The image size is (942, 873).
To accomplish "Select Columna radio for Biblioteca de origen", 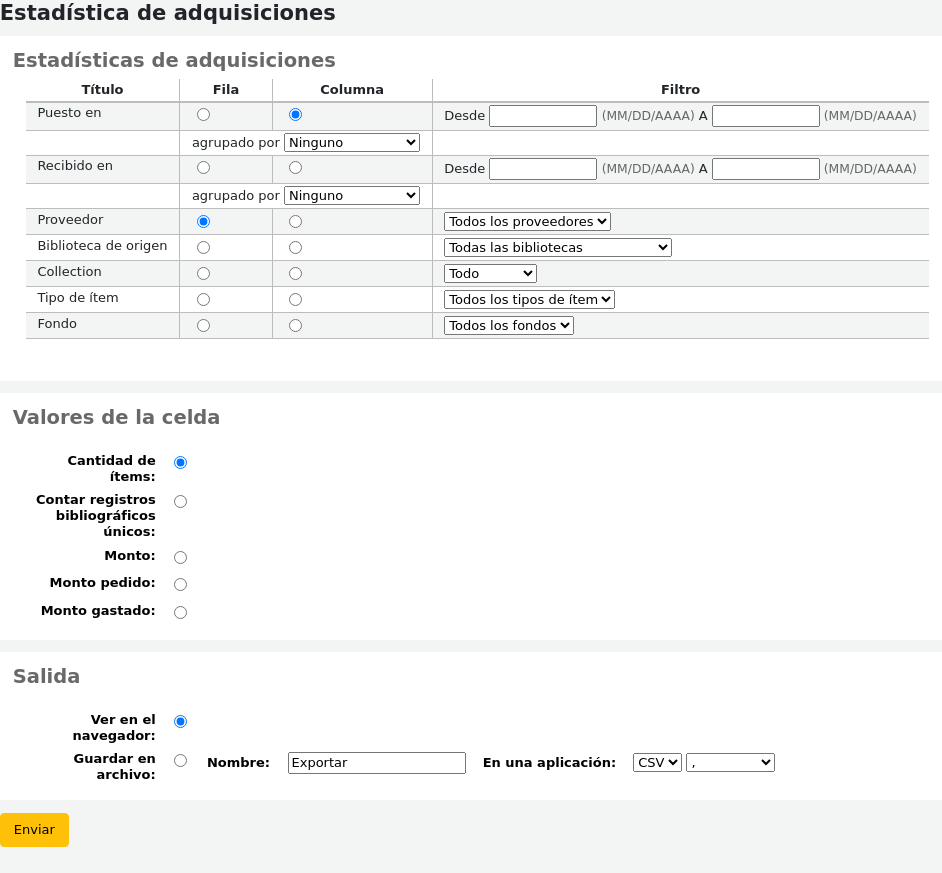I will [295, 248].
